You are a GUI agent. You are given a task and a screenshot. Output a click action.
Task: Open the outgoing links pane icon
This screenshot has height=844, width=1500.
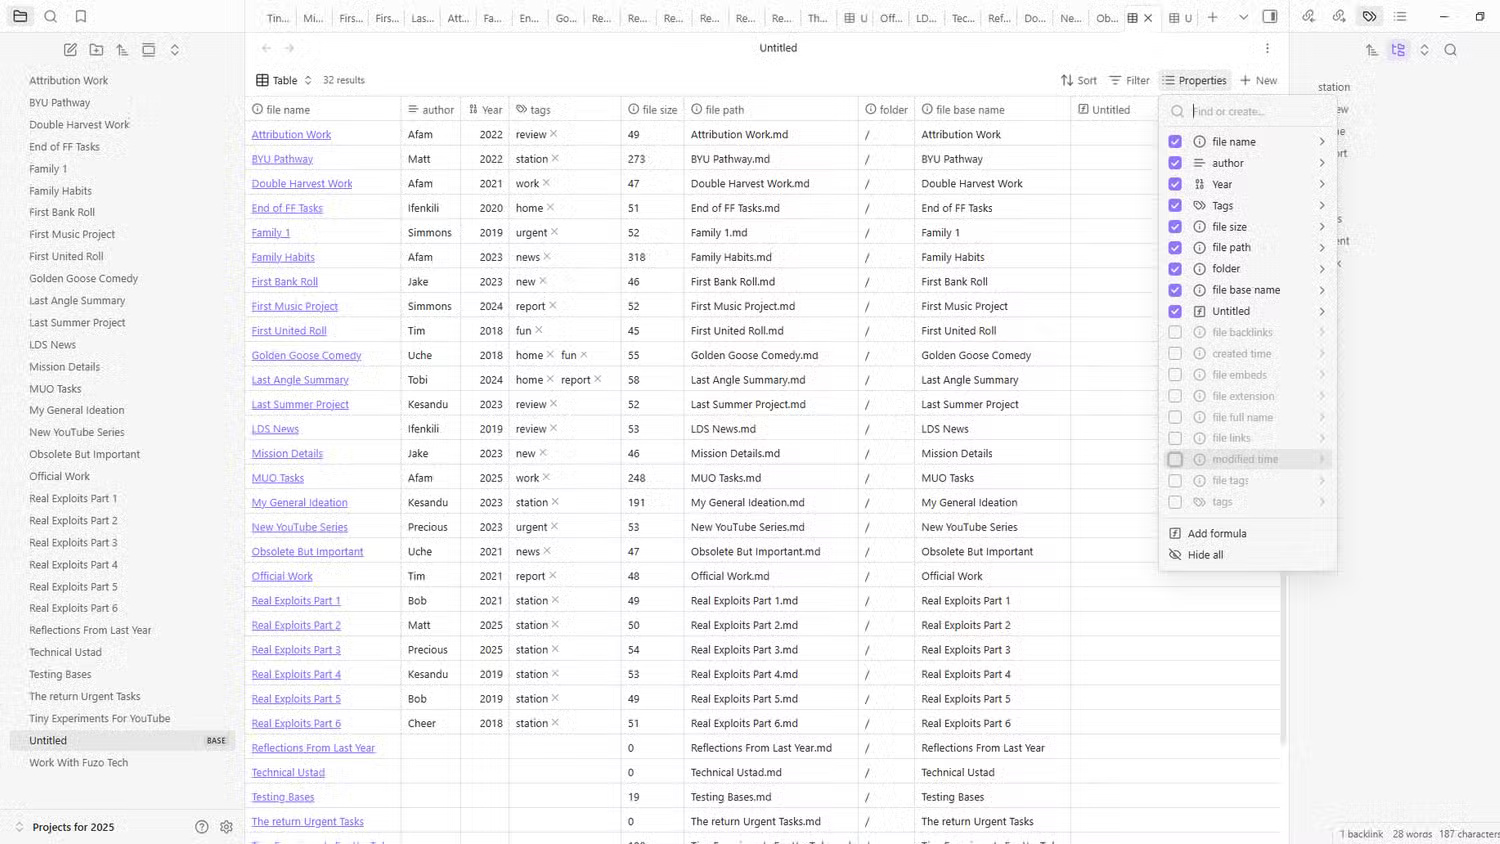coord(1339,17)
